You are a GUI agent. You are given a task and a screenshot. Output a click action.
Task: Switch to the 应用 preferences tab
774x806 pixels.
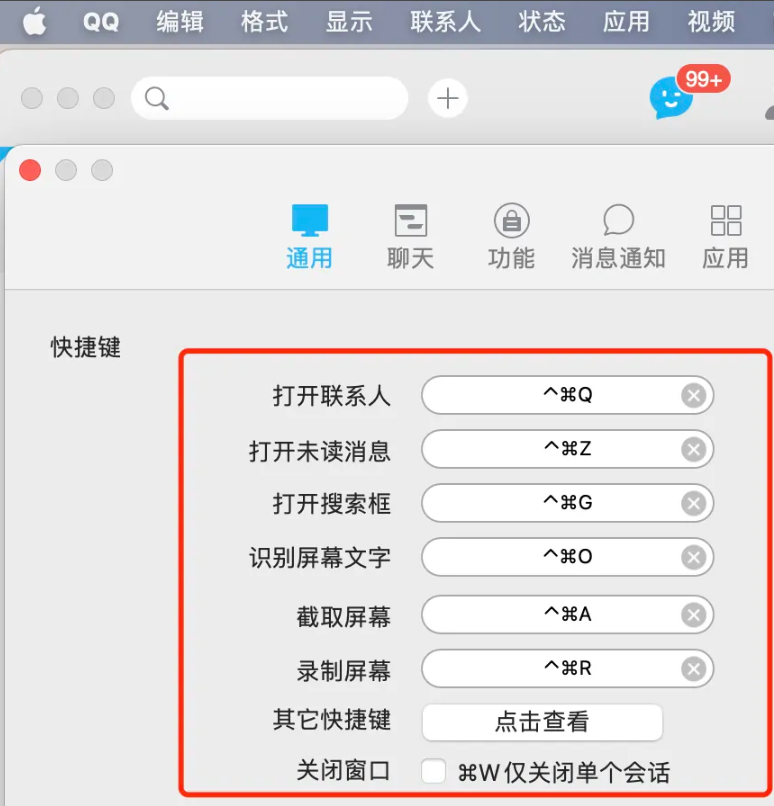726,236
